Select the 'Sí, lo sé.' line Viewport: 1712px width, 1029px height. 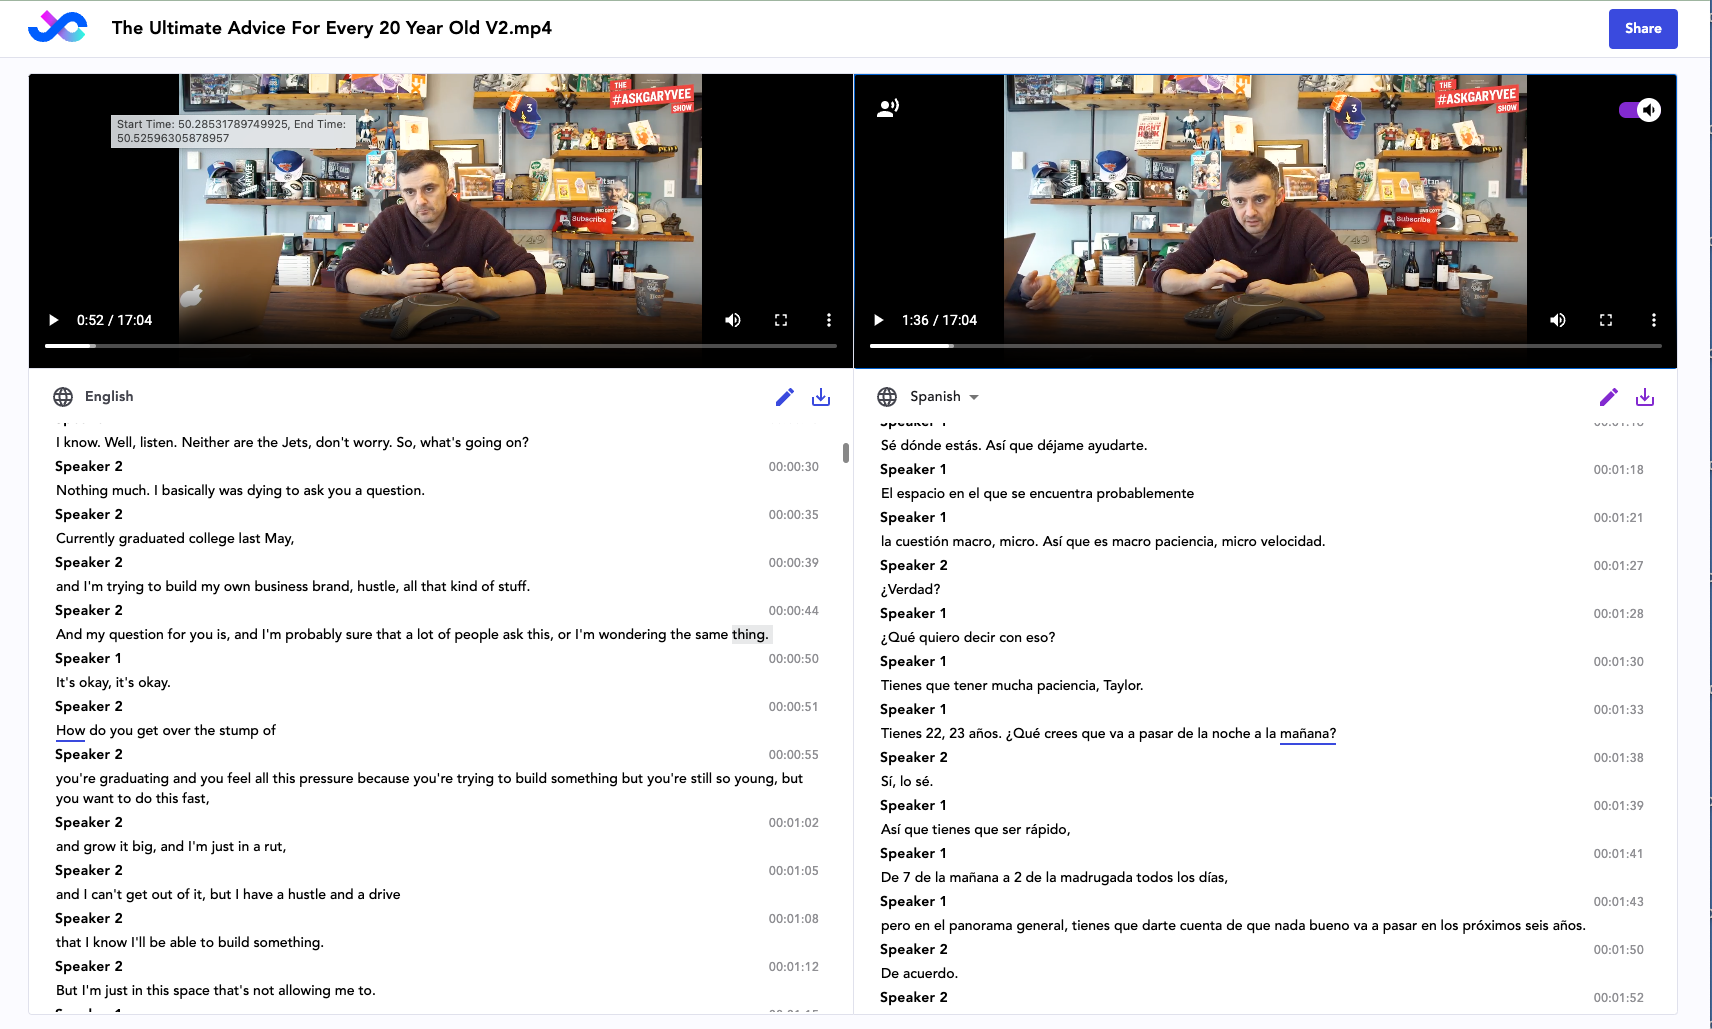pyautogui.click(x=907, y=781)
